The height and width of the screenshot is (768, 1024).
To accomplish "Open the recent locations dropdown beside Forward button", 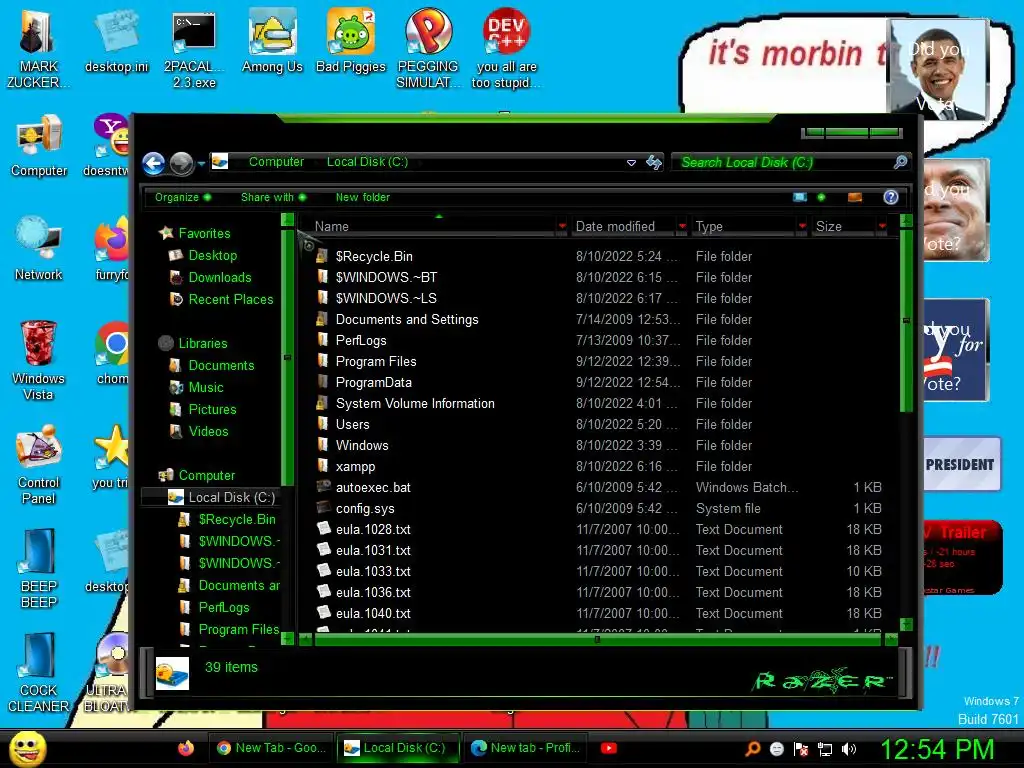I will point(201,164).
